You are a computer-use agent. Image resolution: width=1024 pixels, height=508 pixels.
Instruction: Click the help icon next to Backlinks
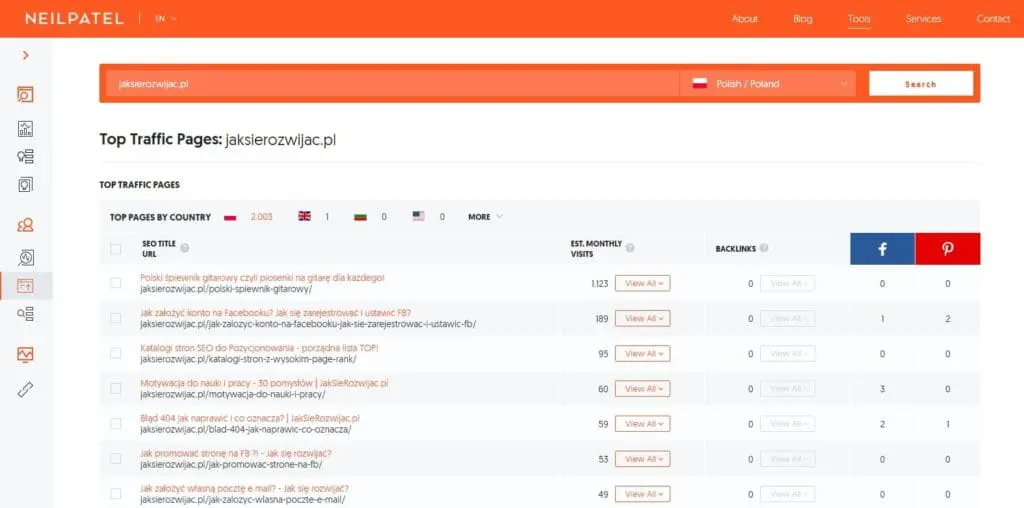point(764,248)
